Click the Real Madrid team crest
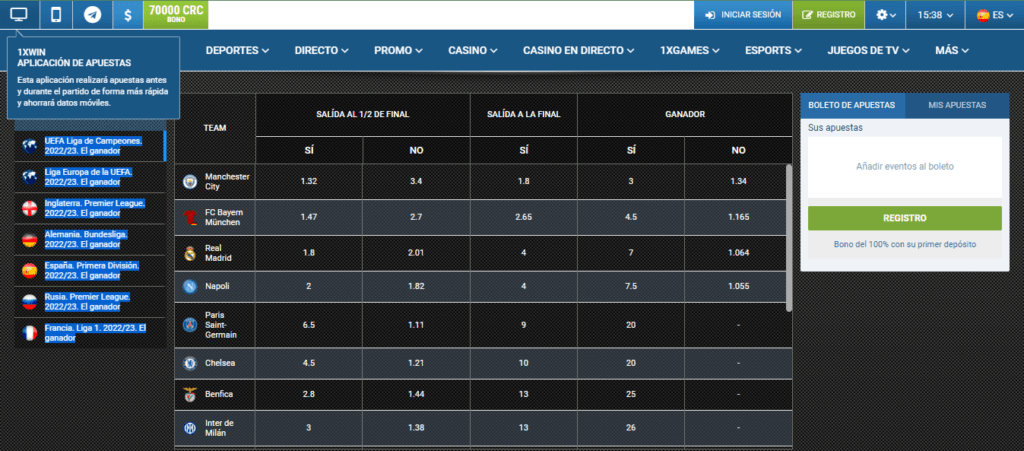This screenshot has height=451, width=1024. point(190,253)
